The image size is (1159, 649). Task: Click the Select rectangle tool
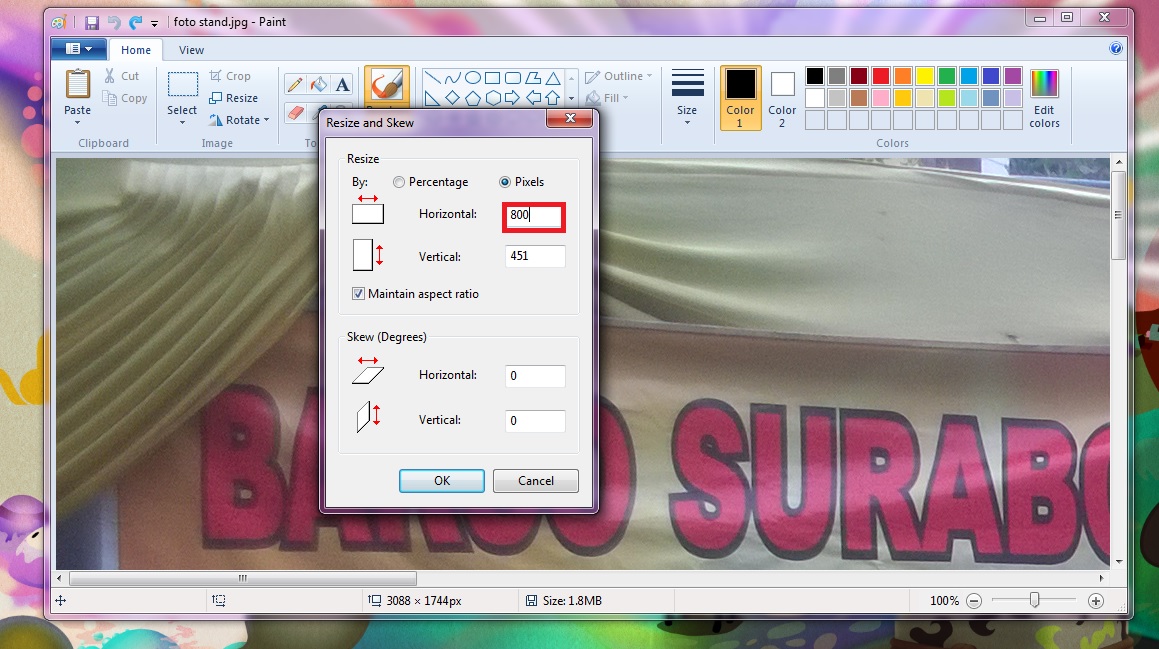click(182, 84)
